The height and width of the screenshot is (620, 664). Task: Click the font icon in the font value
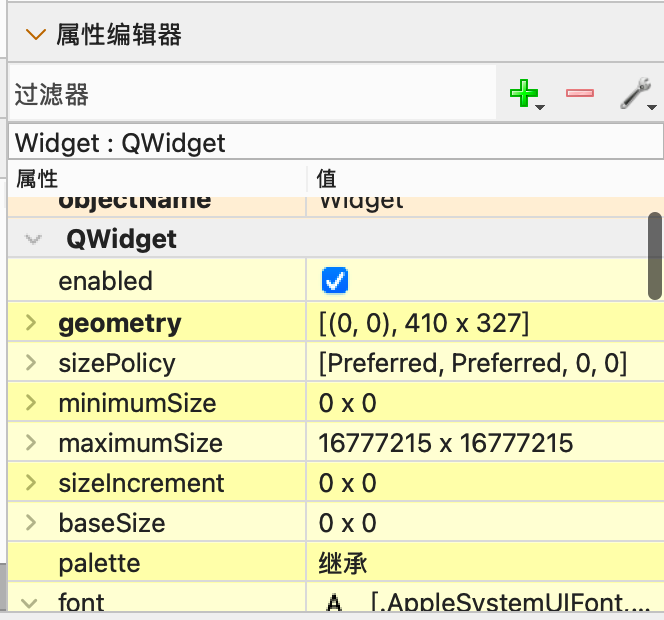point(334,602)
